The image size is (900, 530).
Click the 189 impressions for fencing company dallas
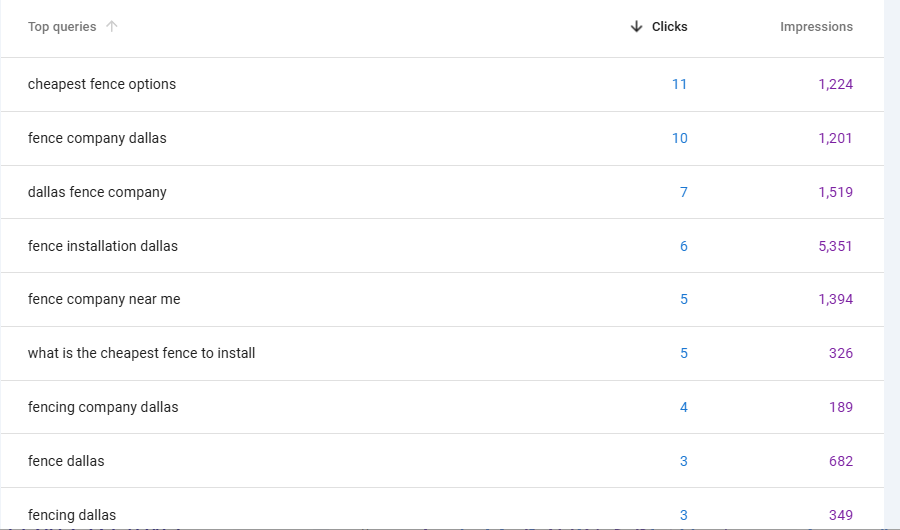coord(840,407)
